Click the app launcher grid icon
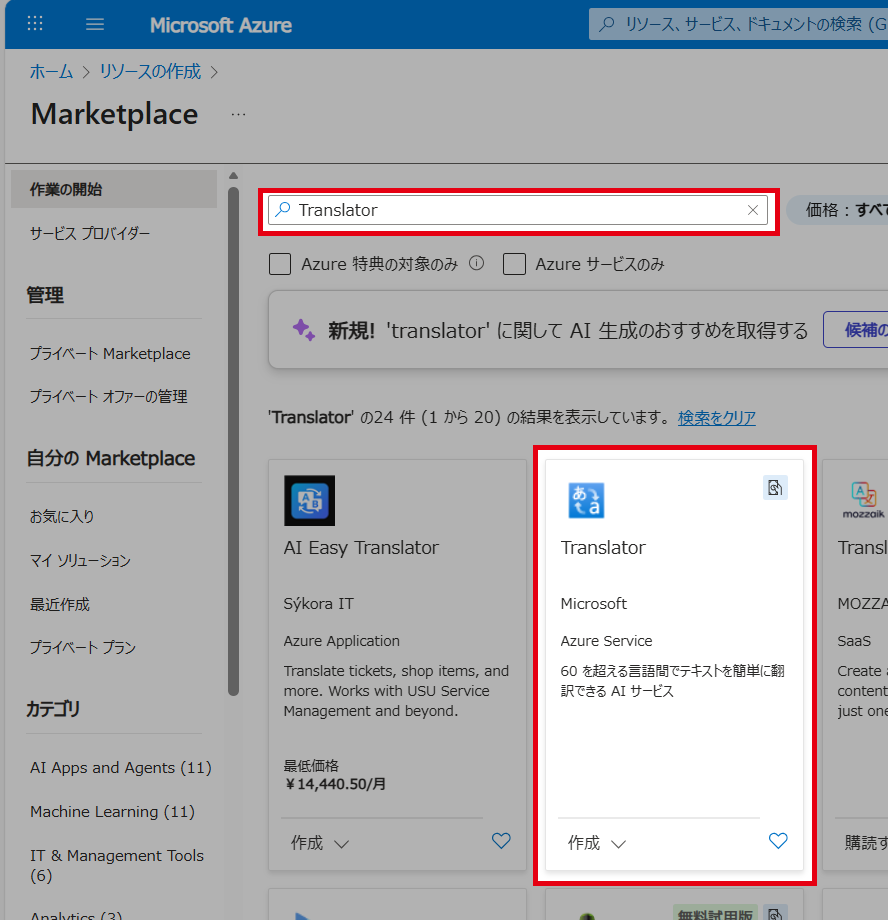This screenshot has width=888, height=920. coord(35,24)
